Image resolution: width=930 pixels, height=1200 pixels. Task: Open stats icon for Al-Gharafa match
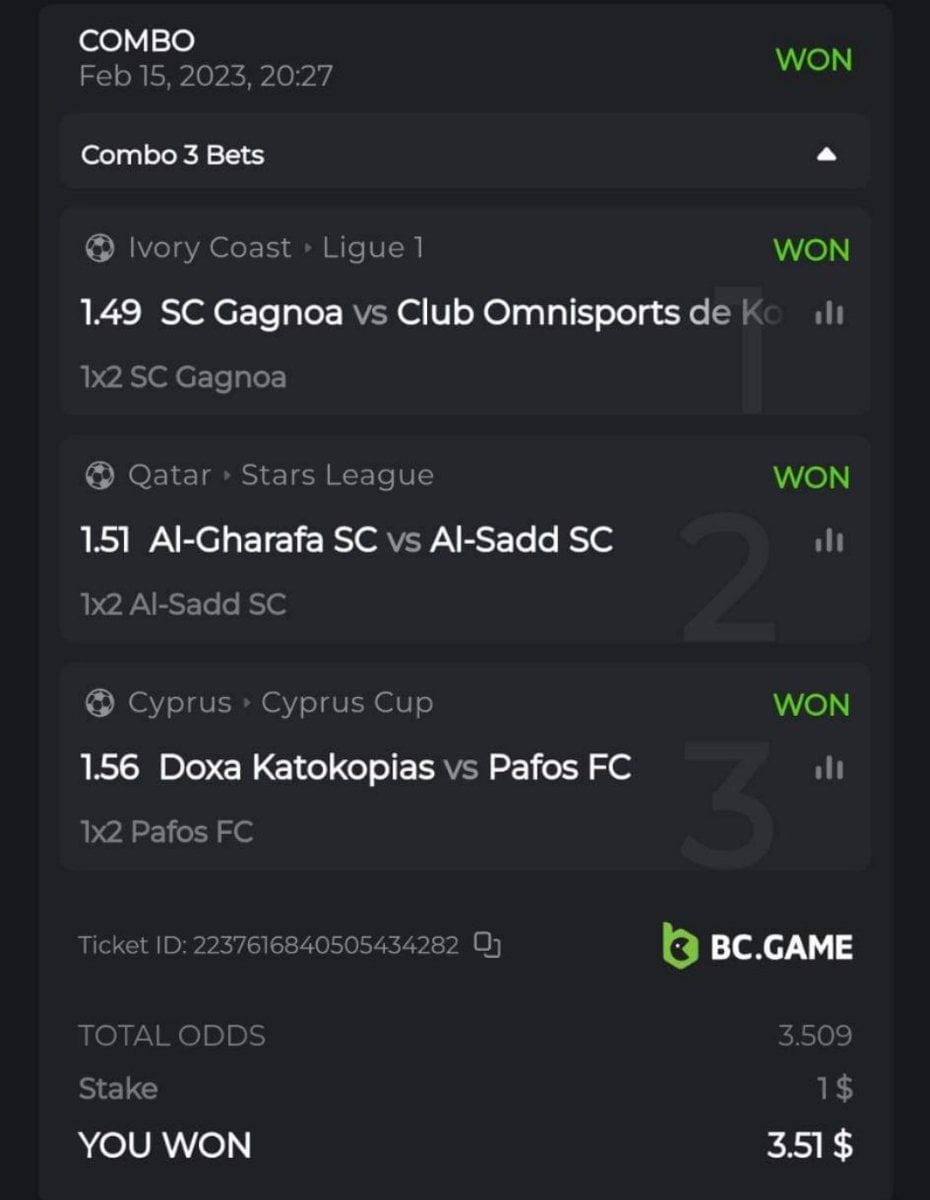[x=829, y=541]
